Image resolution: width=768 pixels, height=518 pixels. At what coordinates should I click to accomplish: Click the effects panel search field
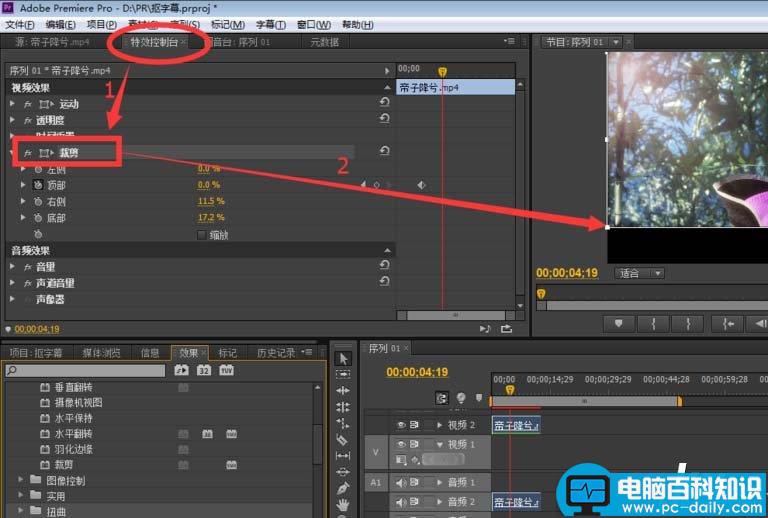(85, 371)
